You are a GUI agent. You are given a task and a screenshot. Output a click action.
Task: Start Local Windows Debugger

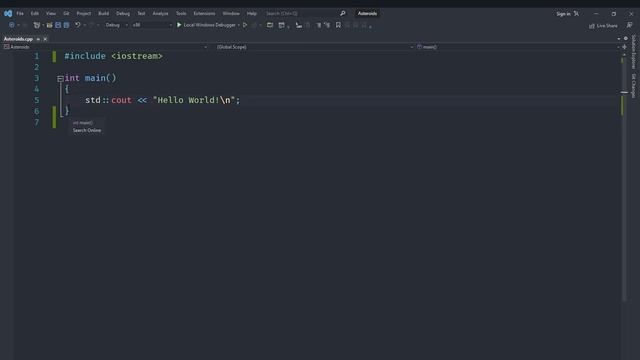207,25
